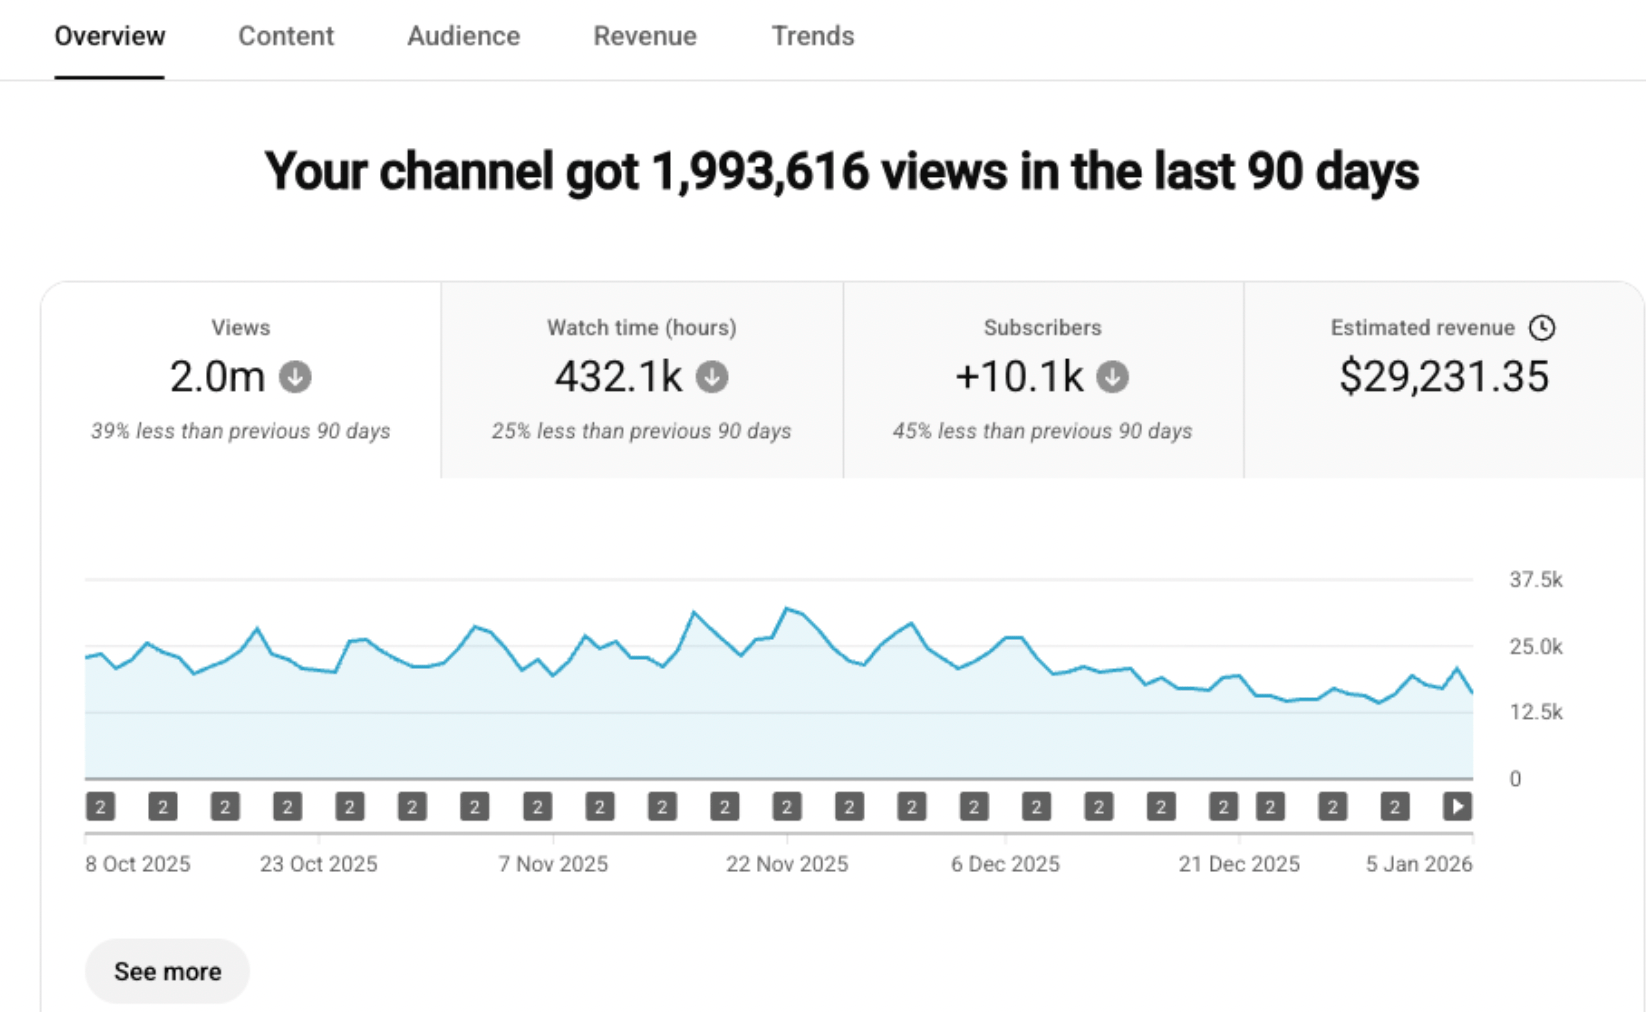Click the clock icon next to Estimated revenue

(x=1542, y=328)
